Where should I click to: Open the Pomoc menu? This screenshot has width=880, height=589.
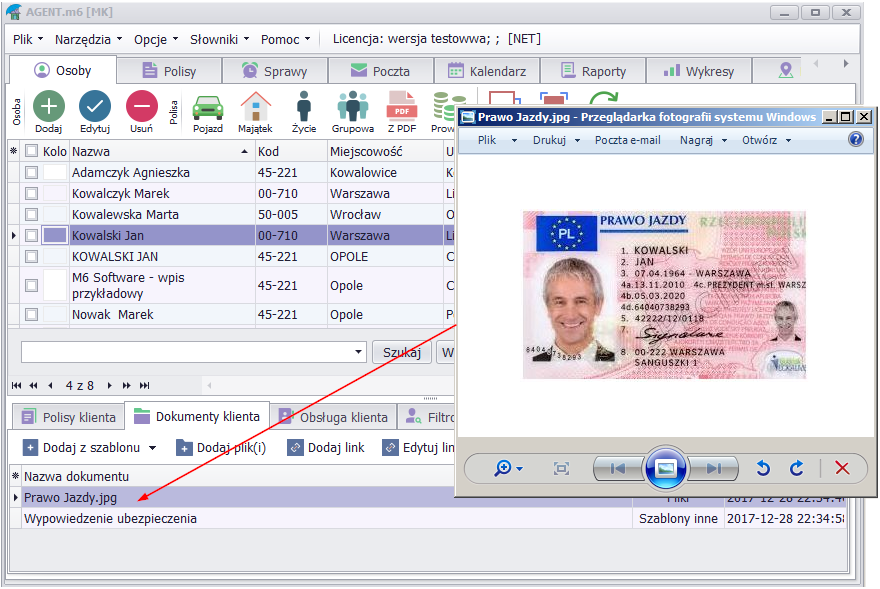point(285,39)
